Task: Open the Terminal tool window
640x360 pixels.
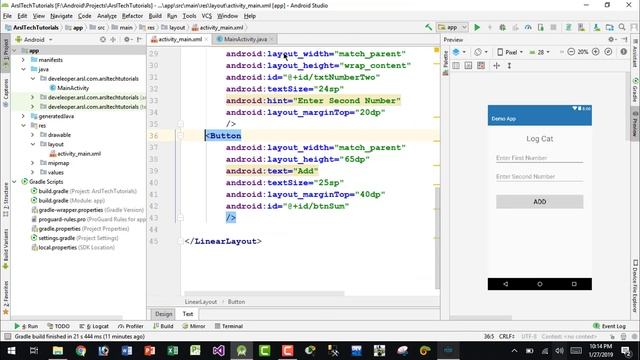Action: 229,326
